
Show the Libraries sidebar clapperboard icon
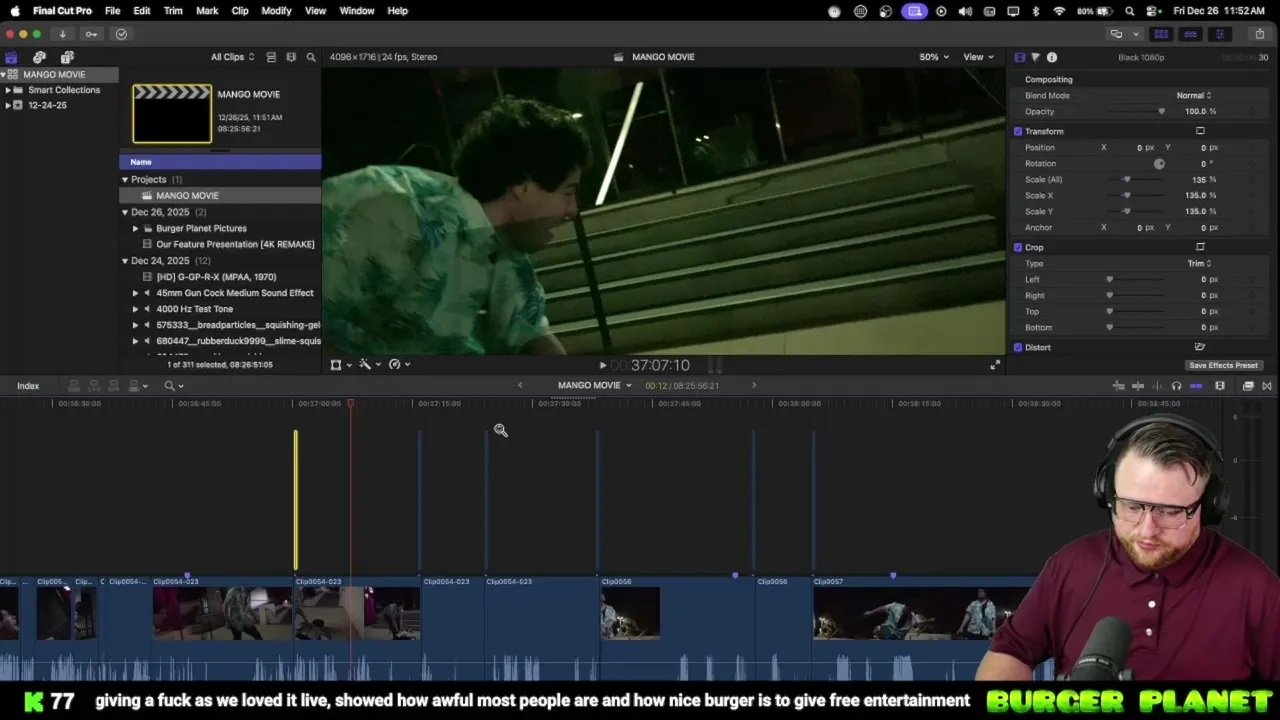pyautogui.click(x=12, y=57)
